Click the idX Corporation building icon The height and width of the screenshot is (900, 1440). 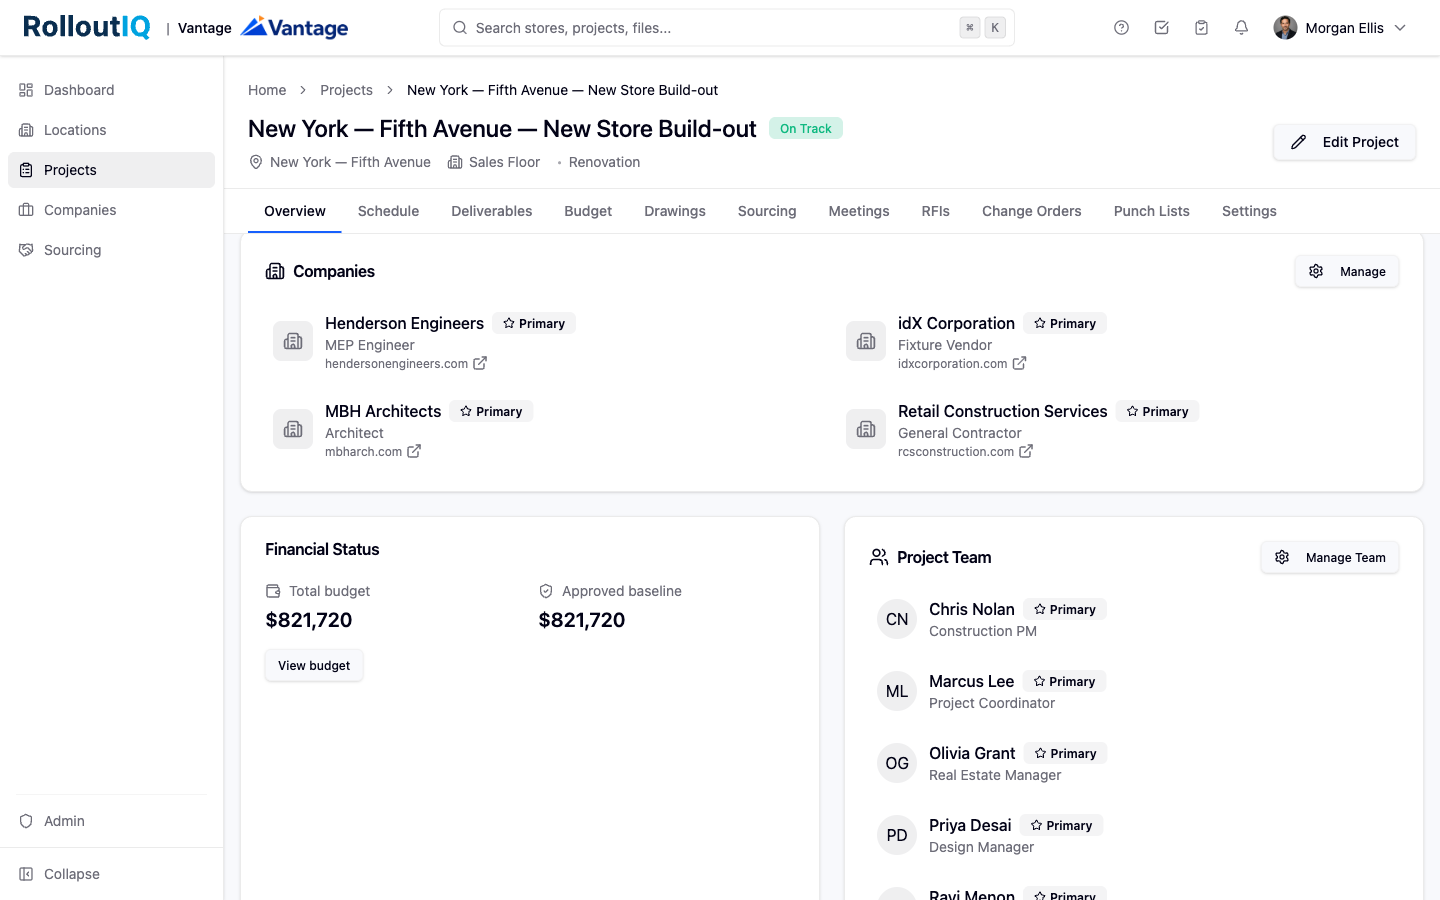point(866,341)
